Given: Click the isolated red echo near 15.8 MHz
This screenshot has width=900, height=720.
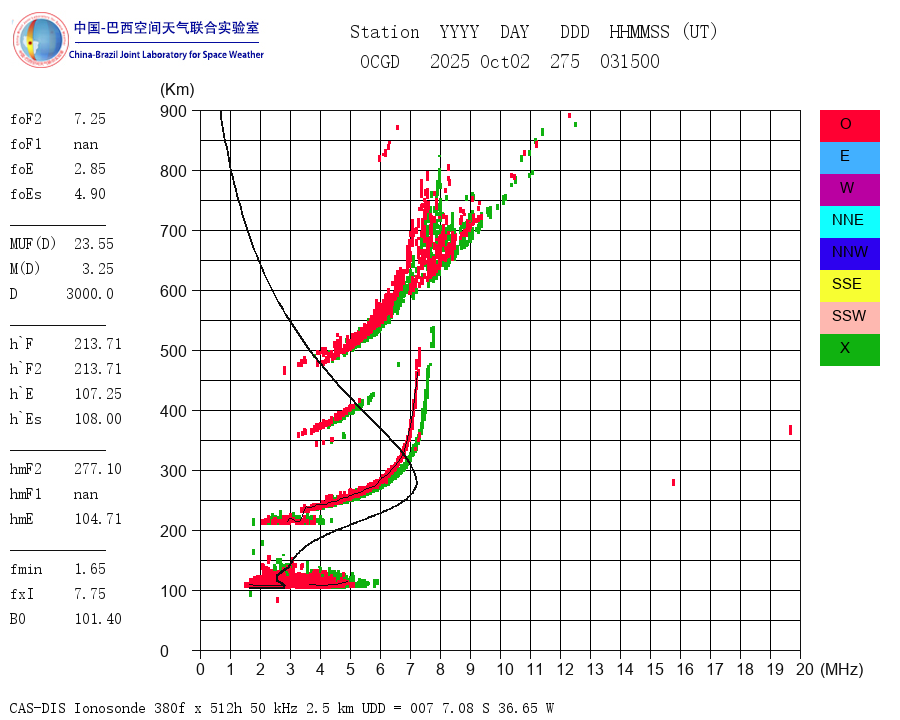Looking at the screenshot, I should tap(673, 482).
